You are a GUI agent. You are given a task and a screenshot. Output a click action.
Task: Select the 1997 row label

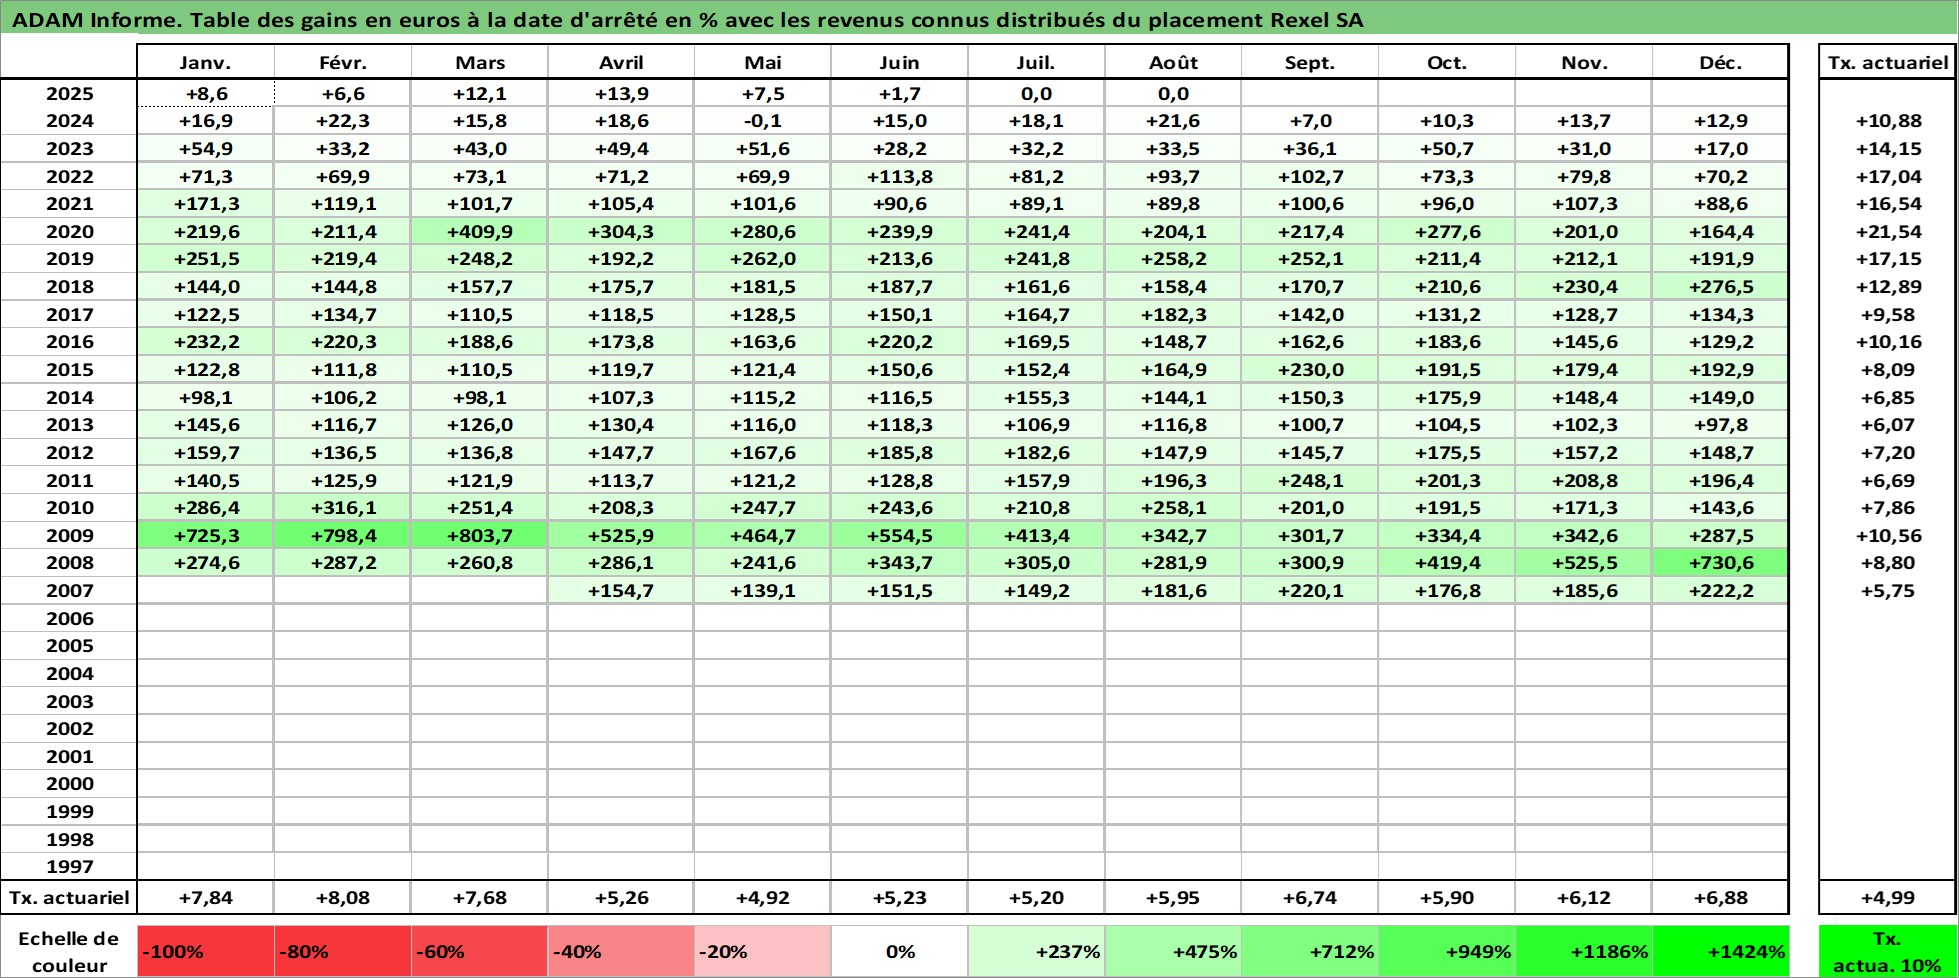(69, 866)
